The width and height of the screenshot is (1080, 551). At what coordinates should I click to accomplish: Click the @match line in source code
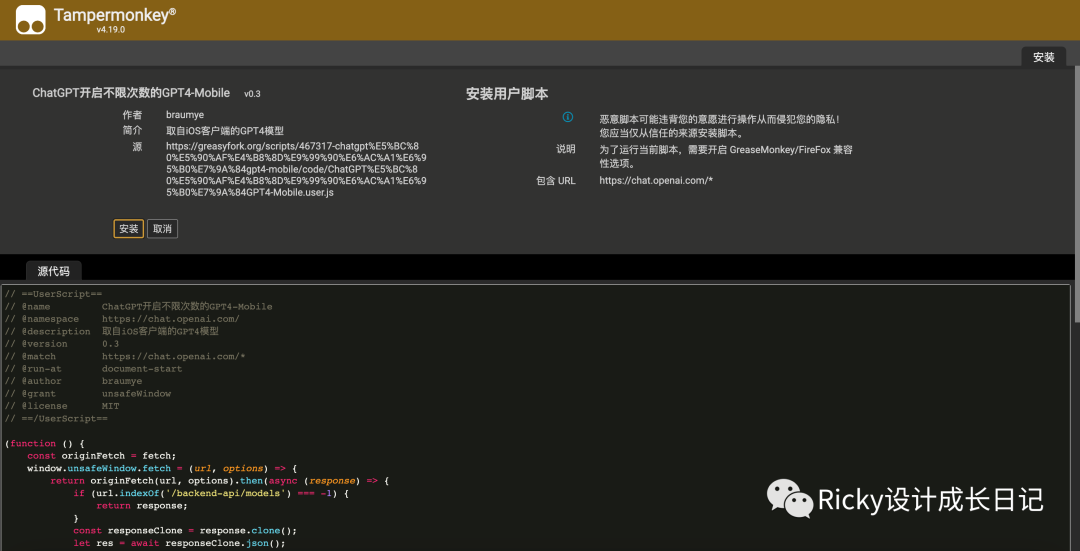pos(125,356)
